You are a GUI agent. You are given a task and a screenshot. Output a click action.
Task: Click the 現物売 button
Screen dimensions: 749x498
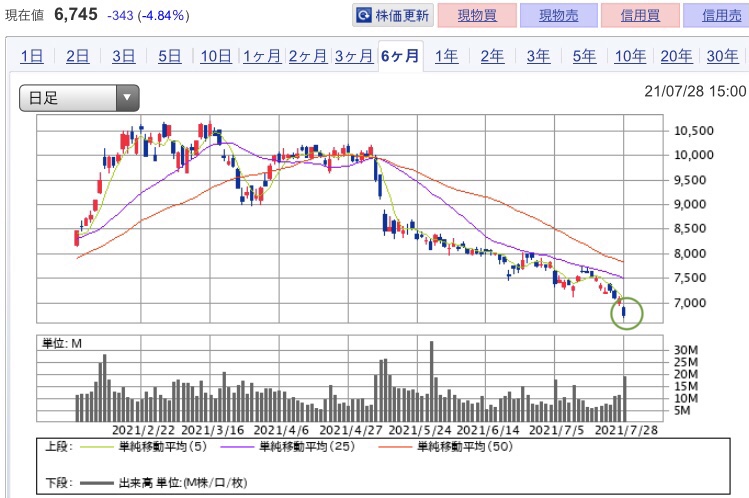point(558,15)
